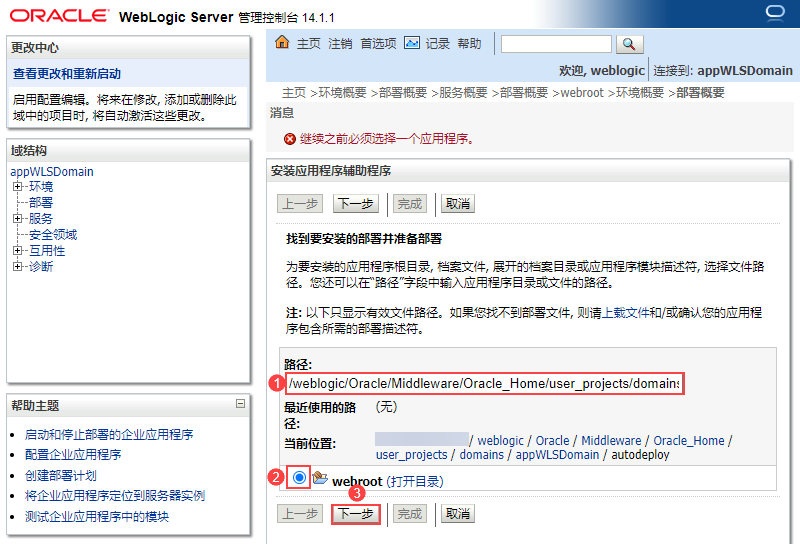Click the bottom 完成 button
The image size is (800, 544).
410,513
